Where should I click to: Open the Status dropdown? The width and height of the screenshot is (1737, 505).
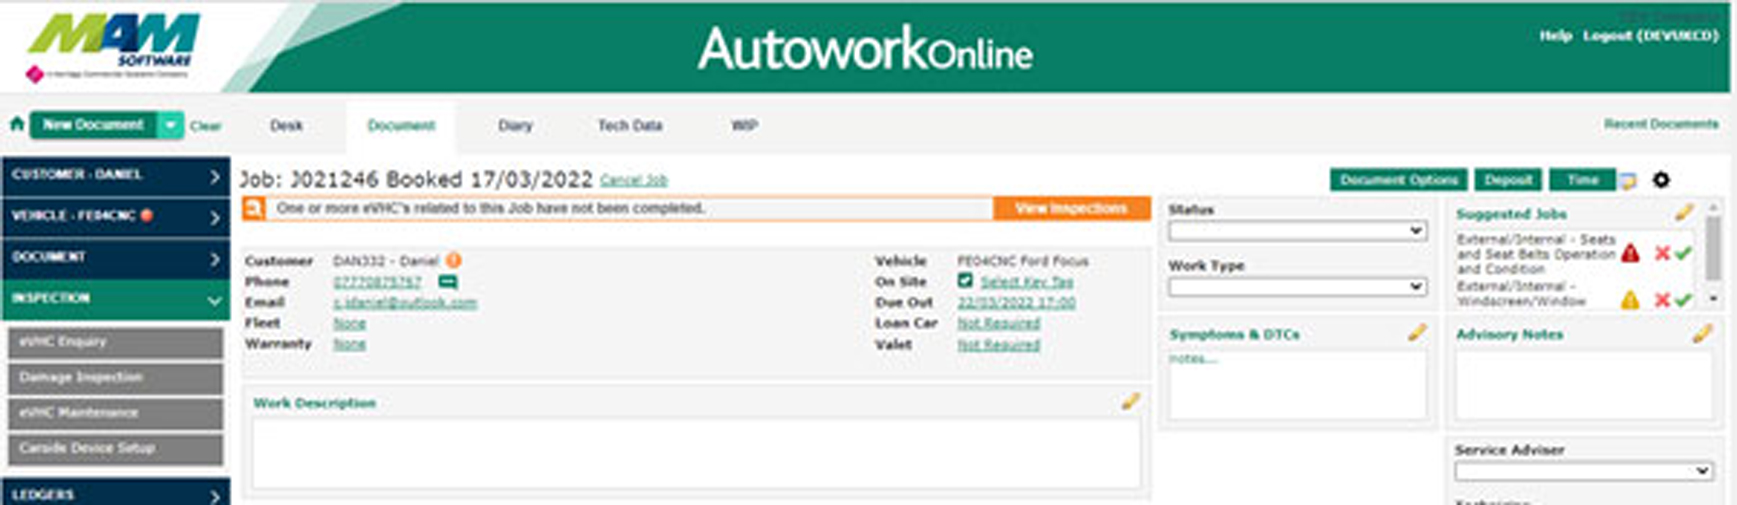(1297, 231)
